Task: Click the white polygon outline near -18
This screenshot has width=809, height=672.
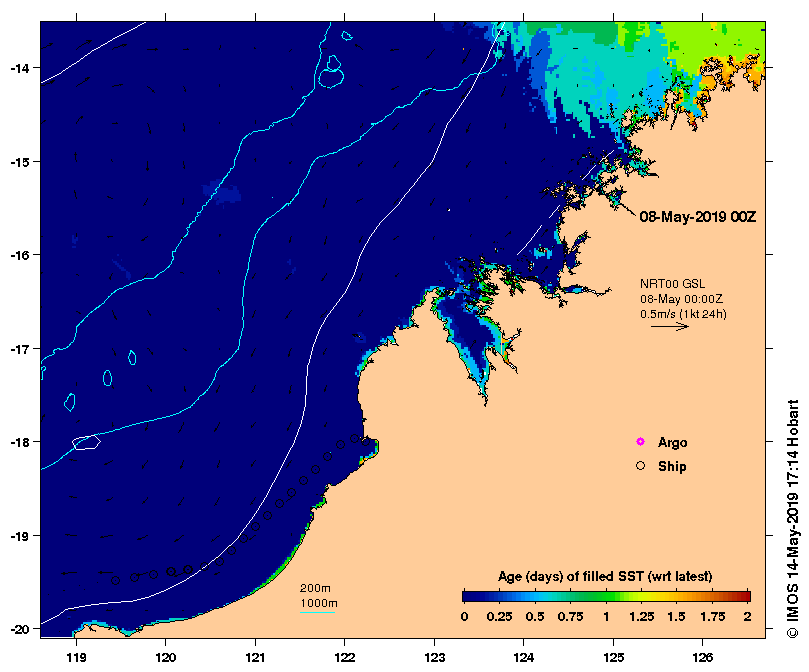Action: [x=86, y=442]
